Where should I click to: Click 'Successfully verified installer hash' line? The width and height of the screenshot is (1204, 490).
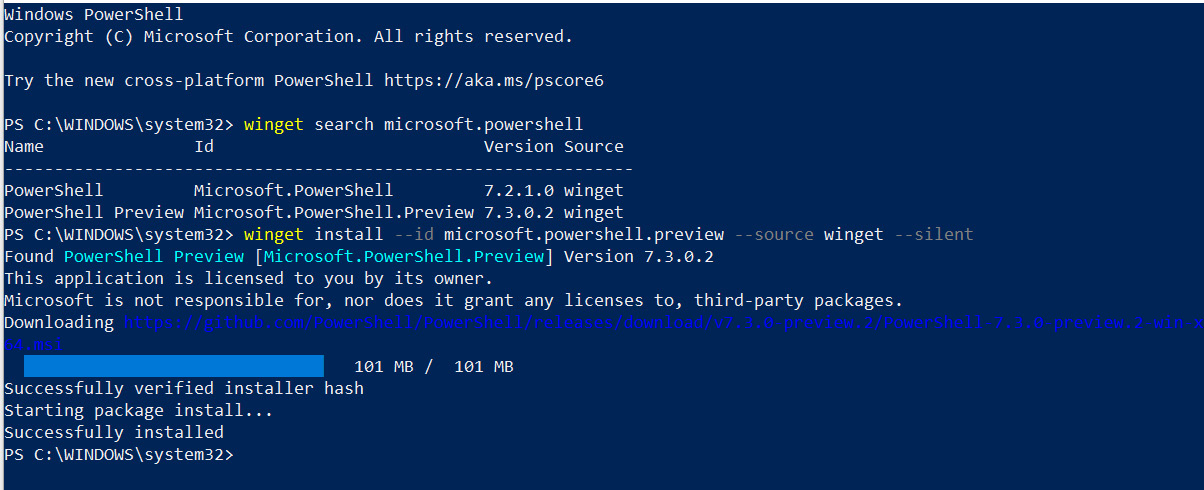pos(184,388)
